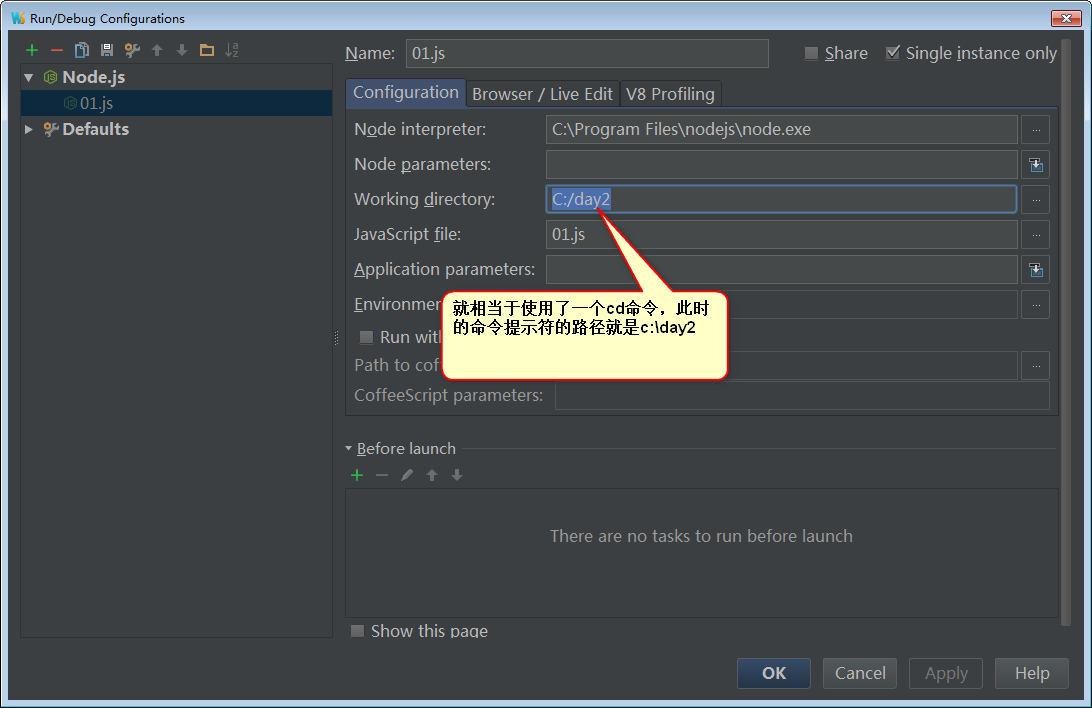The width and height of the screenshot is (1092, 708).
Task: Focus JavaScript file field showing 01.js
Action: click(x=781, y=235)
